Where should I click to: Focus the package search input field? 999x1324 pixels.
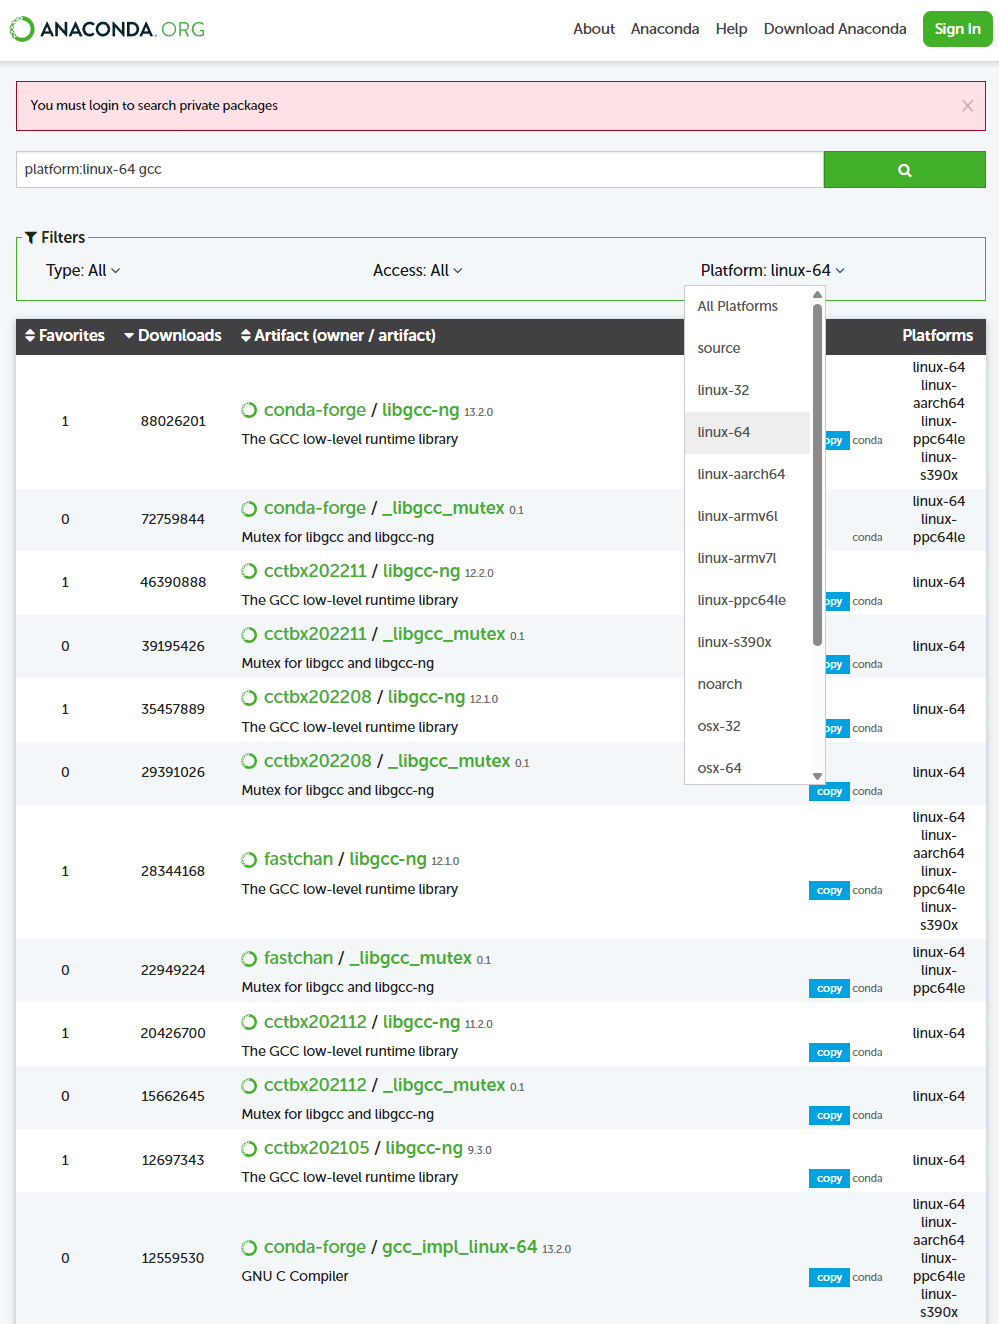pyautogui.click(x=420, y=170)
